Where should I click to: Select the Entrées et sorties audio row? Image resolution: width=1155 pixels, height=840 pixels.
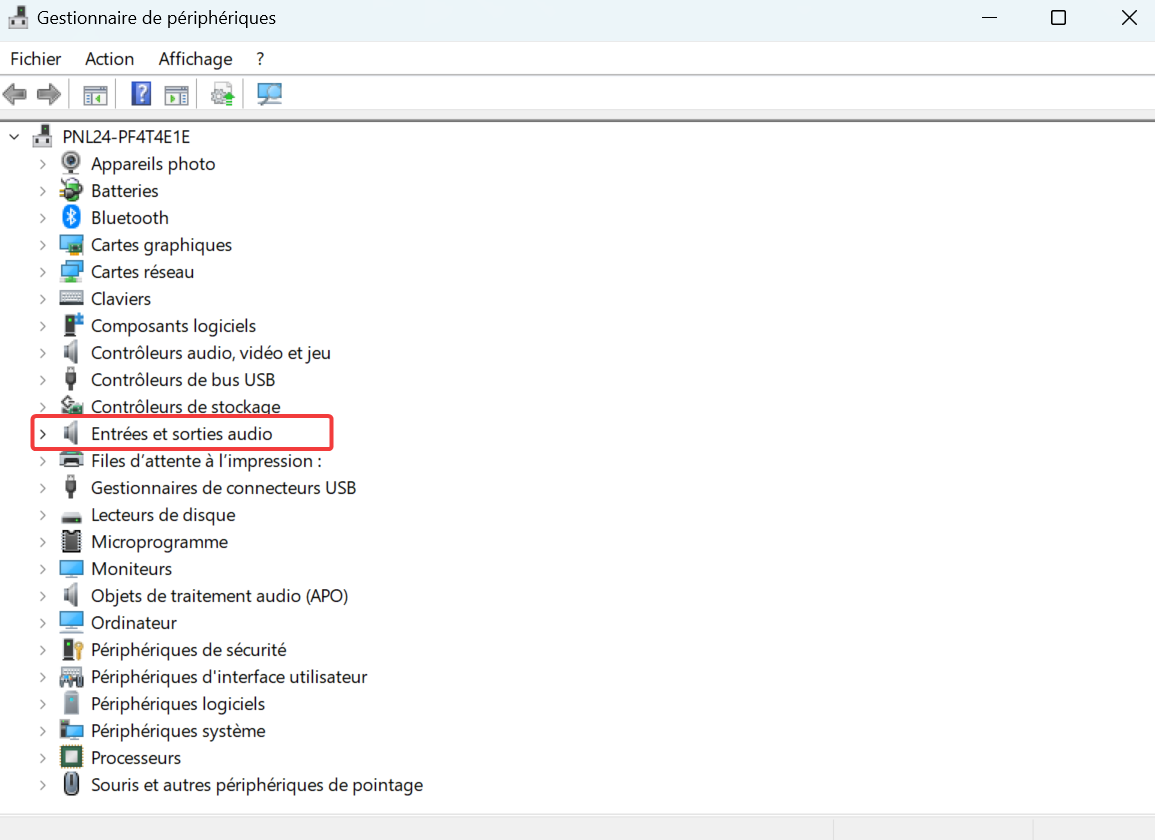tap(182, 433)
